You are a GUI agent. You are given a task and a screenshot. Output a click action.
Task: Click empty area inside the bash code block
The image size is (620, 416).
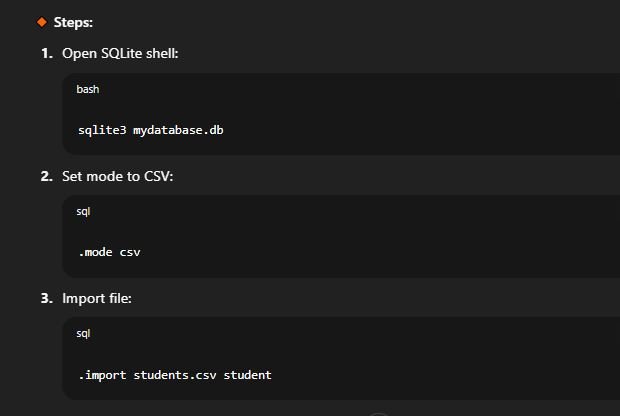[395, 115]
